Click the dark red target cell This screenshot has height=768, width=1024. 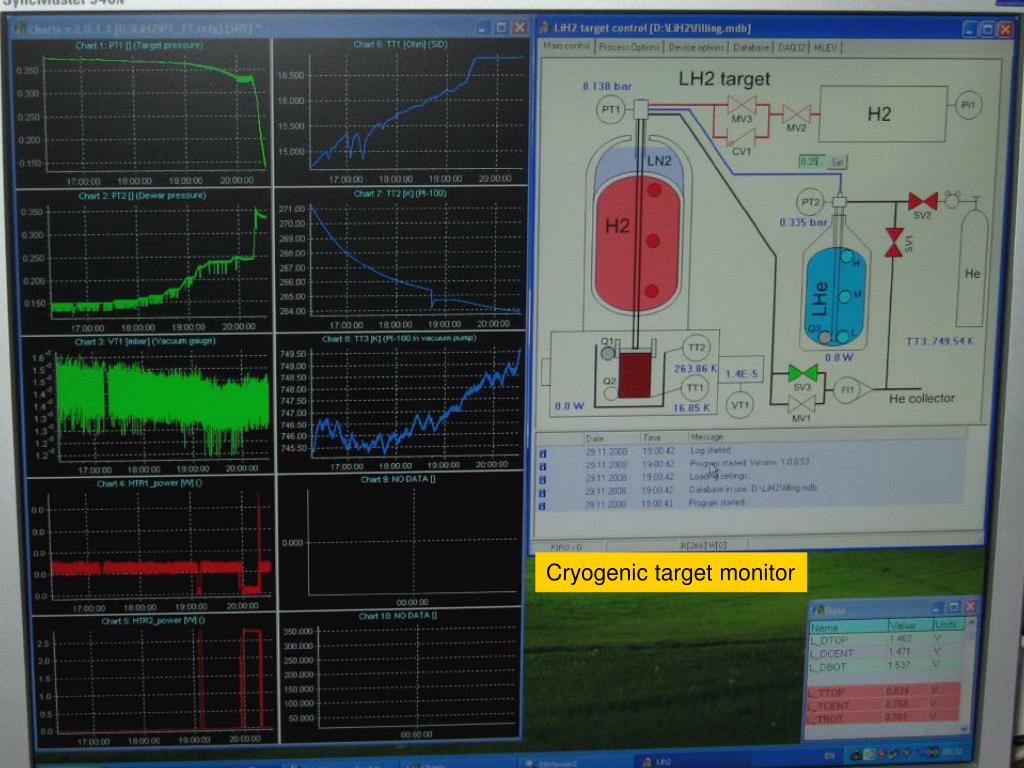(x=635, y=375)
